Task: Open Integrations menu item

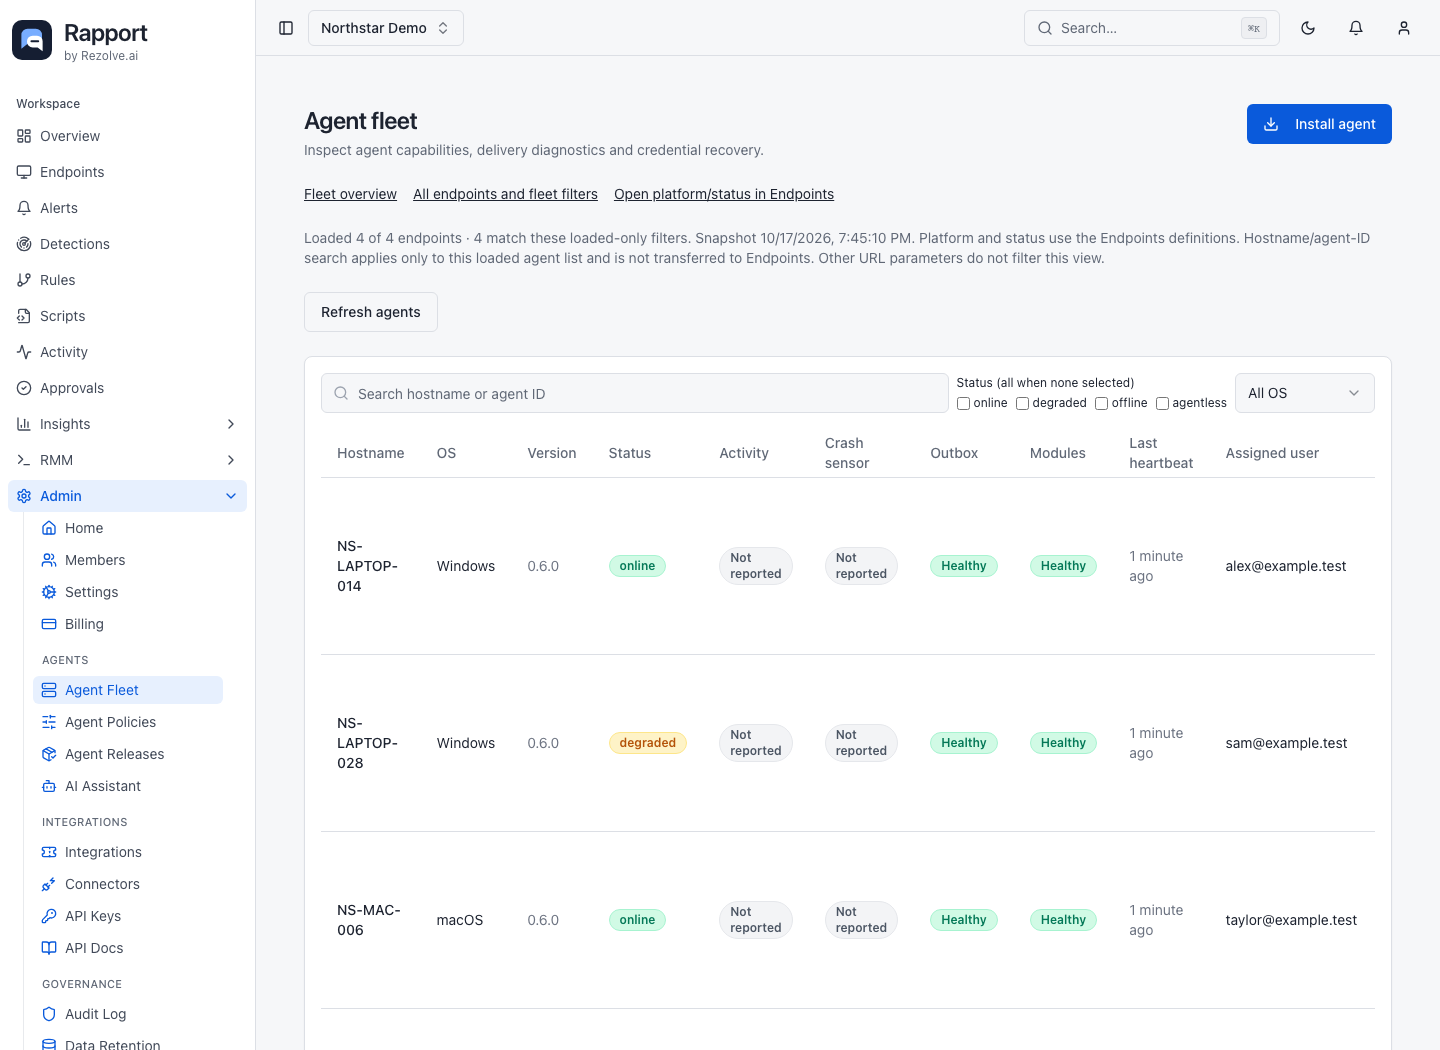Action: (x=128, y=852)
